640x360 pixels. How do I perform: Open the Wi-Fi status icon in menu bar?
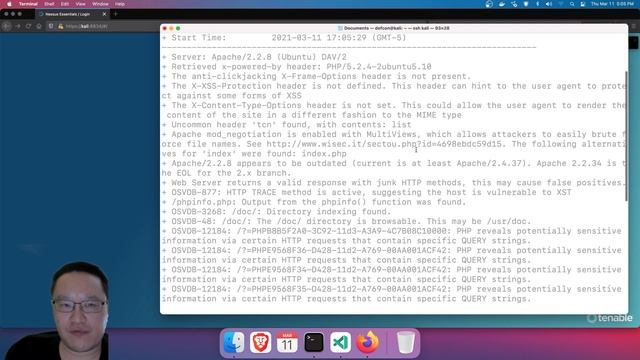(x=560, y=4)
